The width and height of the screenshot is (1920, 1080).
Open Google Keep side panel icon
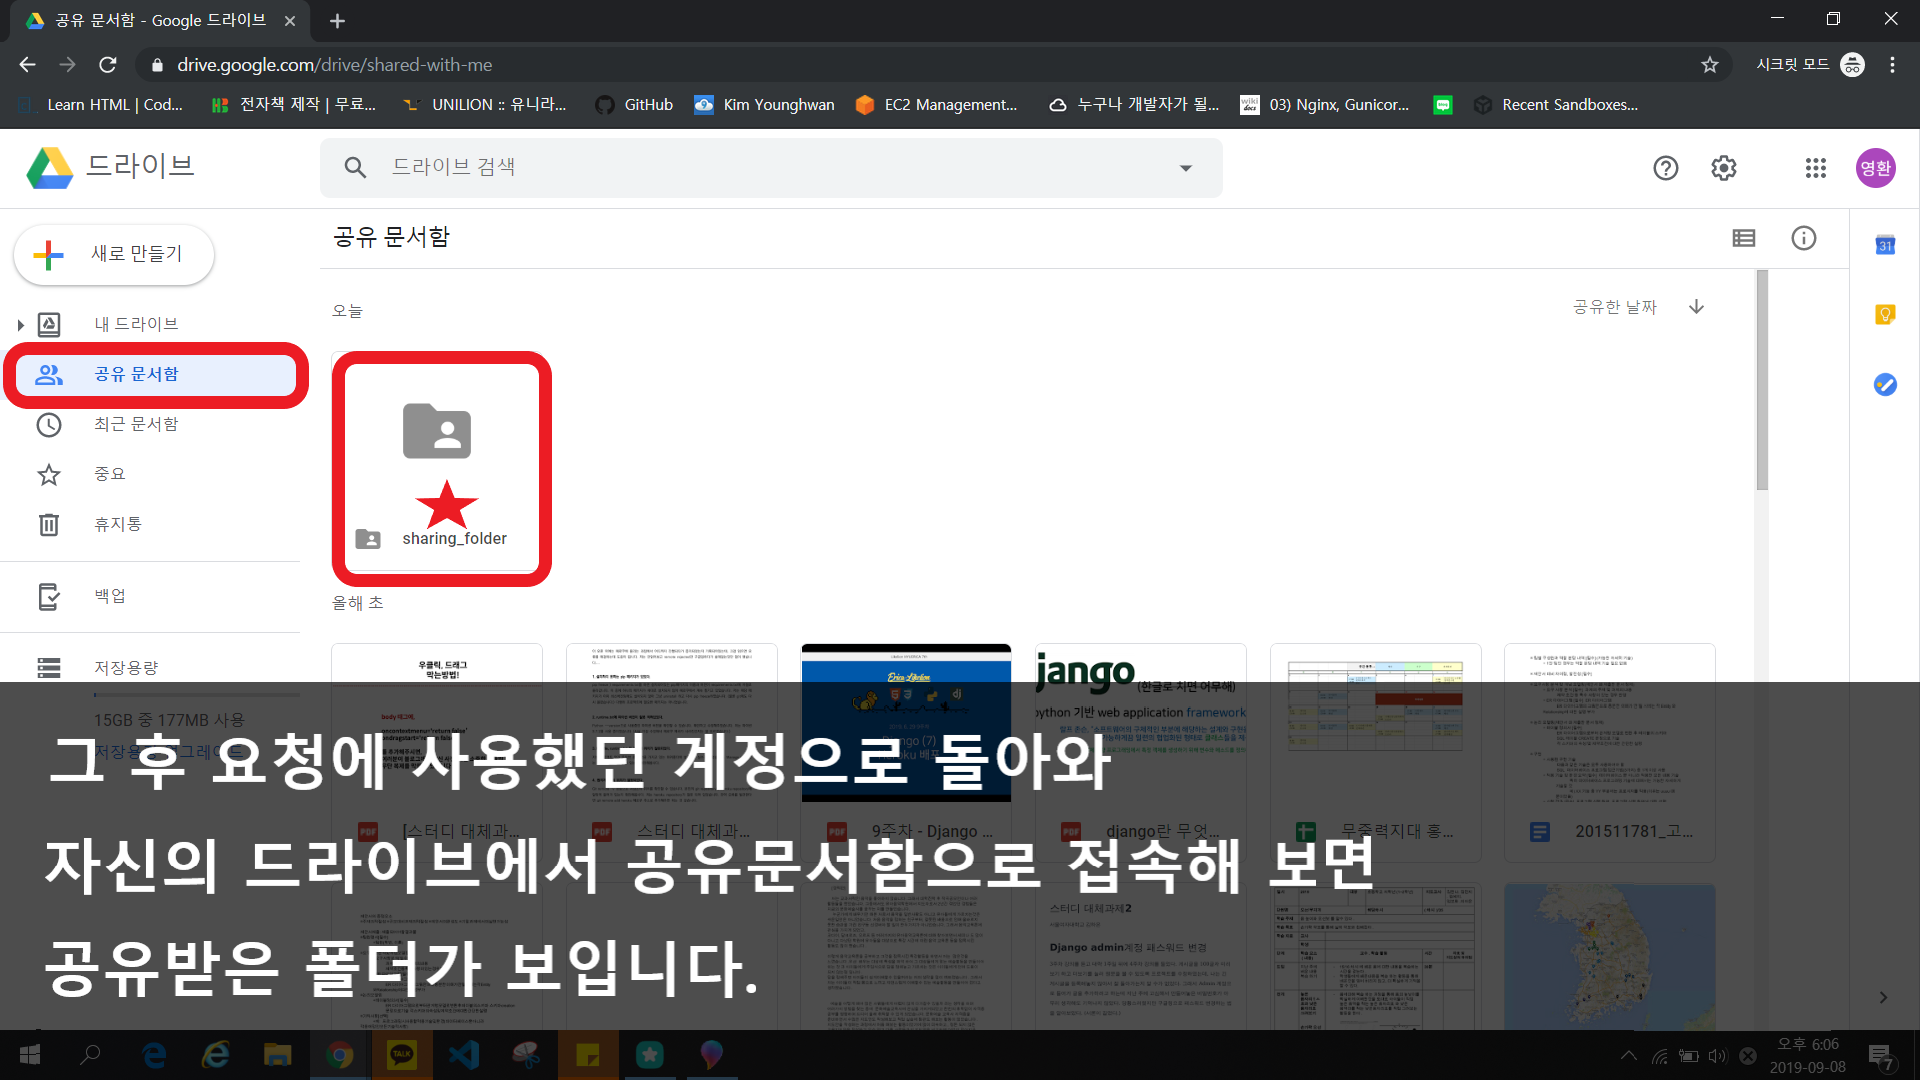(x=1885, y=315)
